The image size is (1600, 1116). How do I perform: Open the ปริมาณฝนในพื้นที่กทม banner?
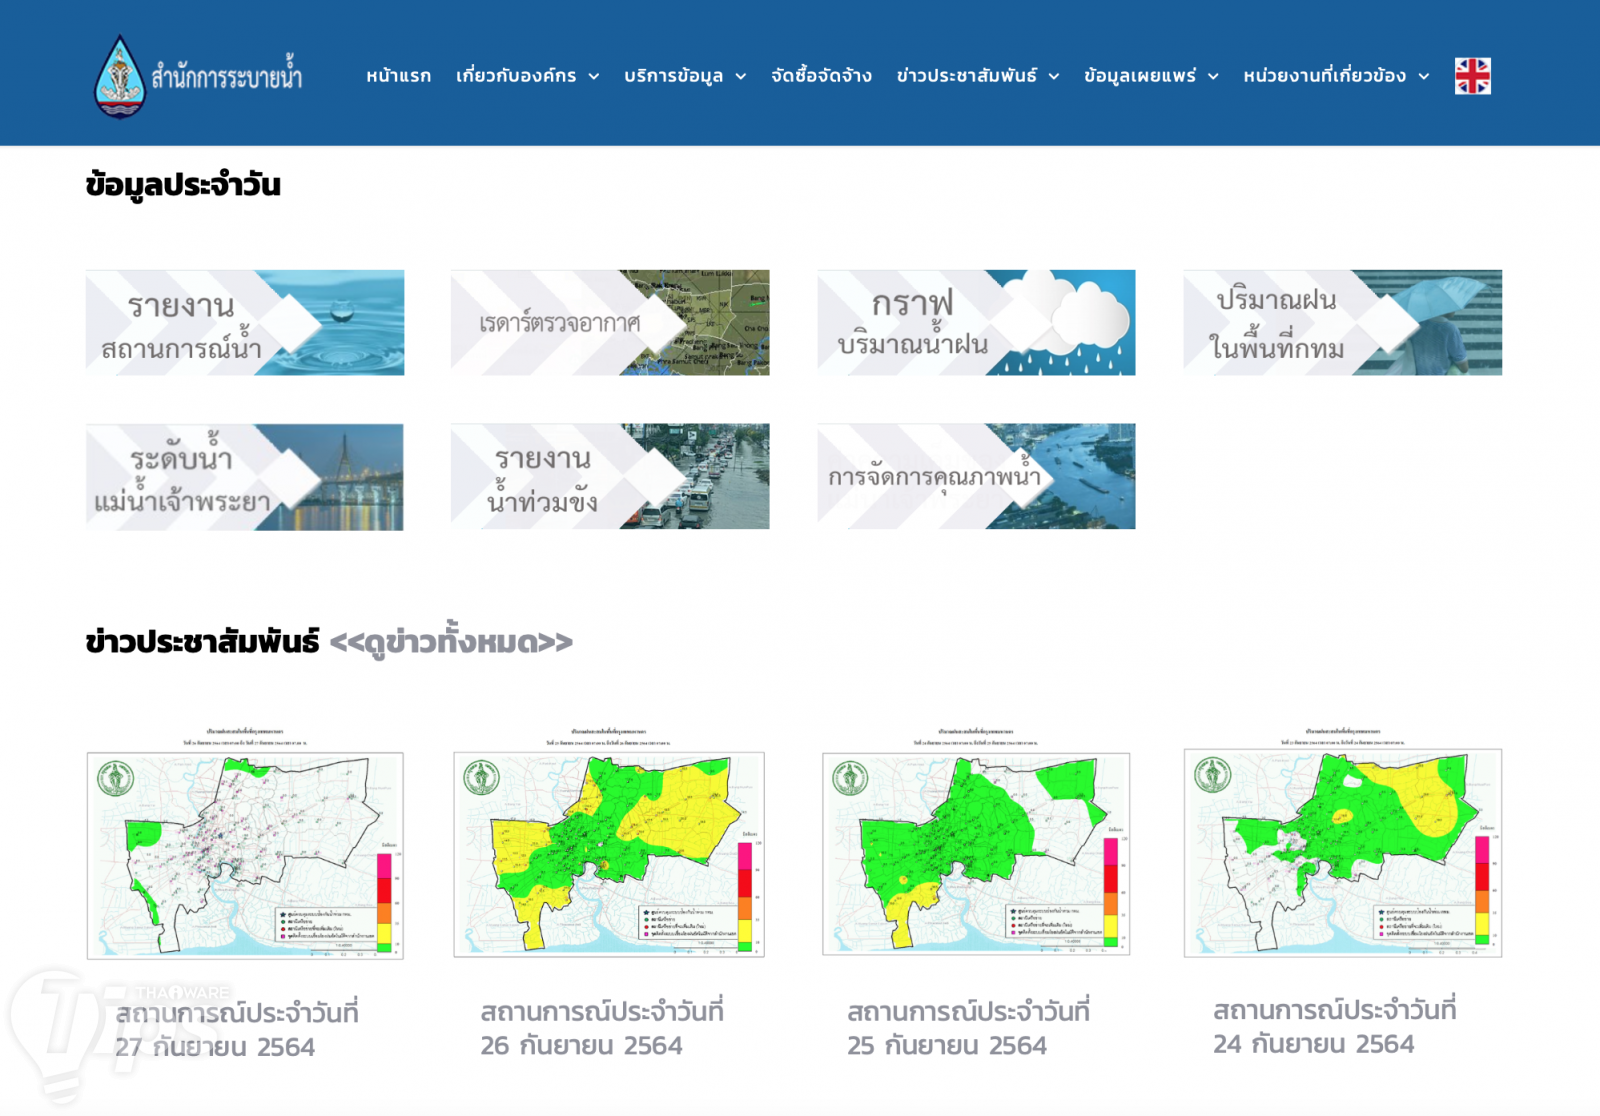click(x=1343, y=323)
